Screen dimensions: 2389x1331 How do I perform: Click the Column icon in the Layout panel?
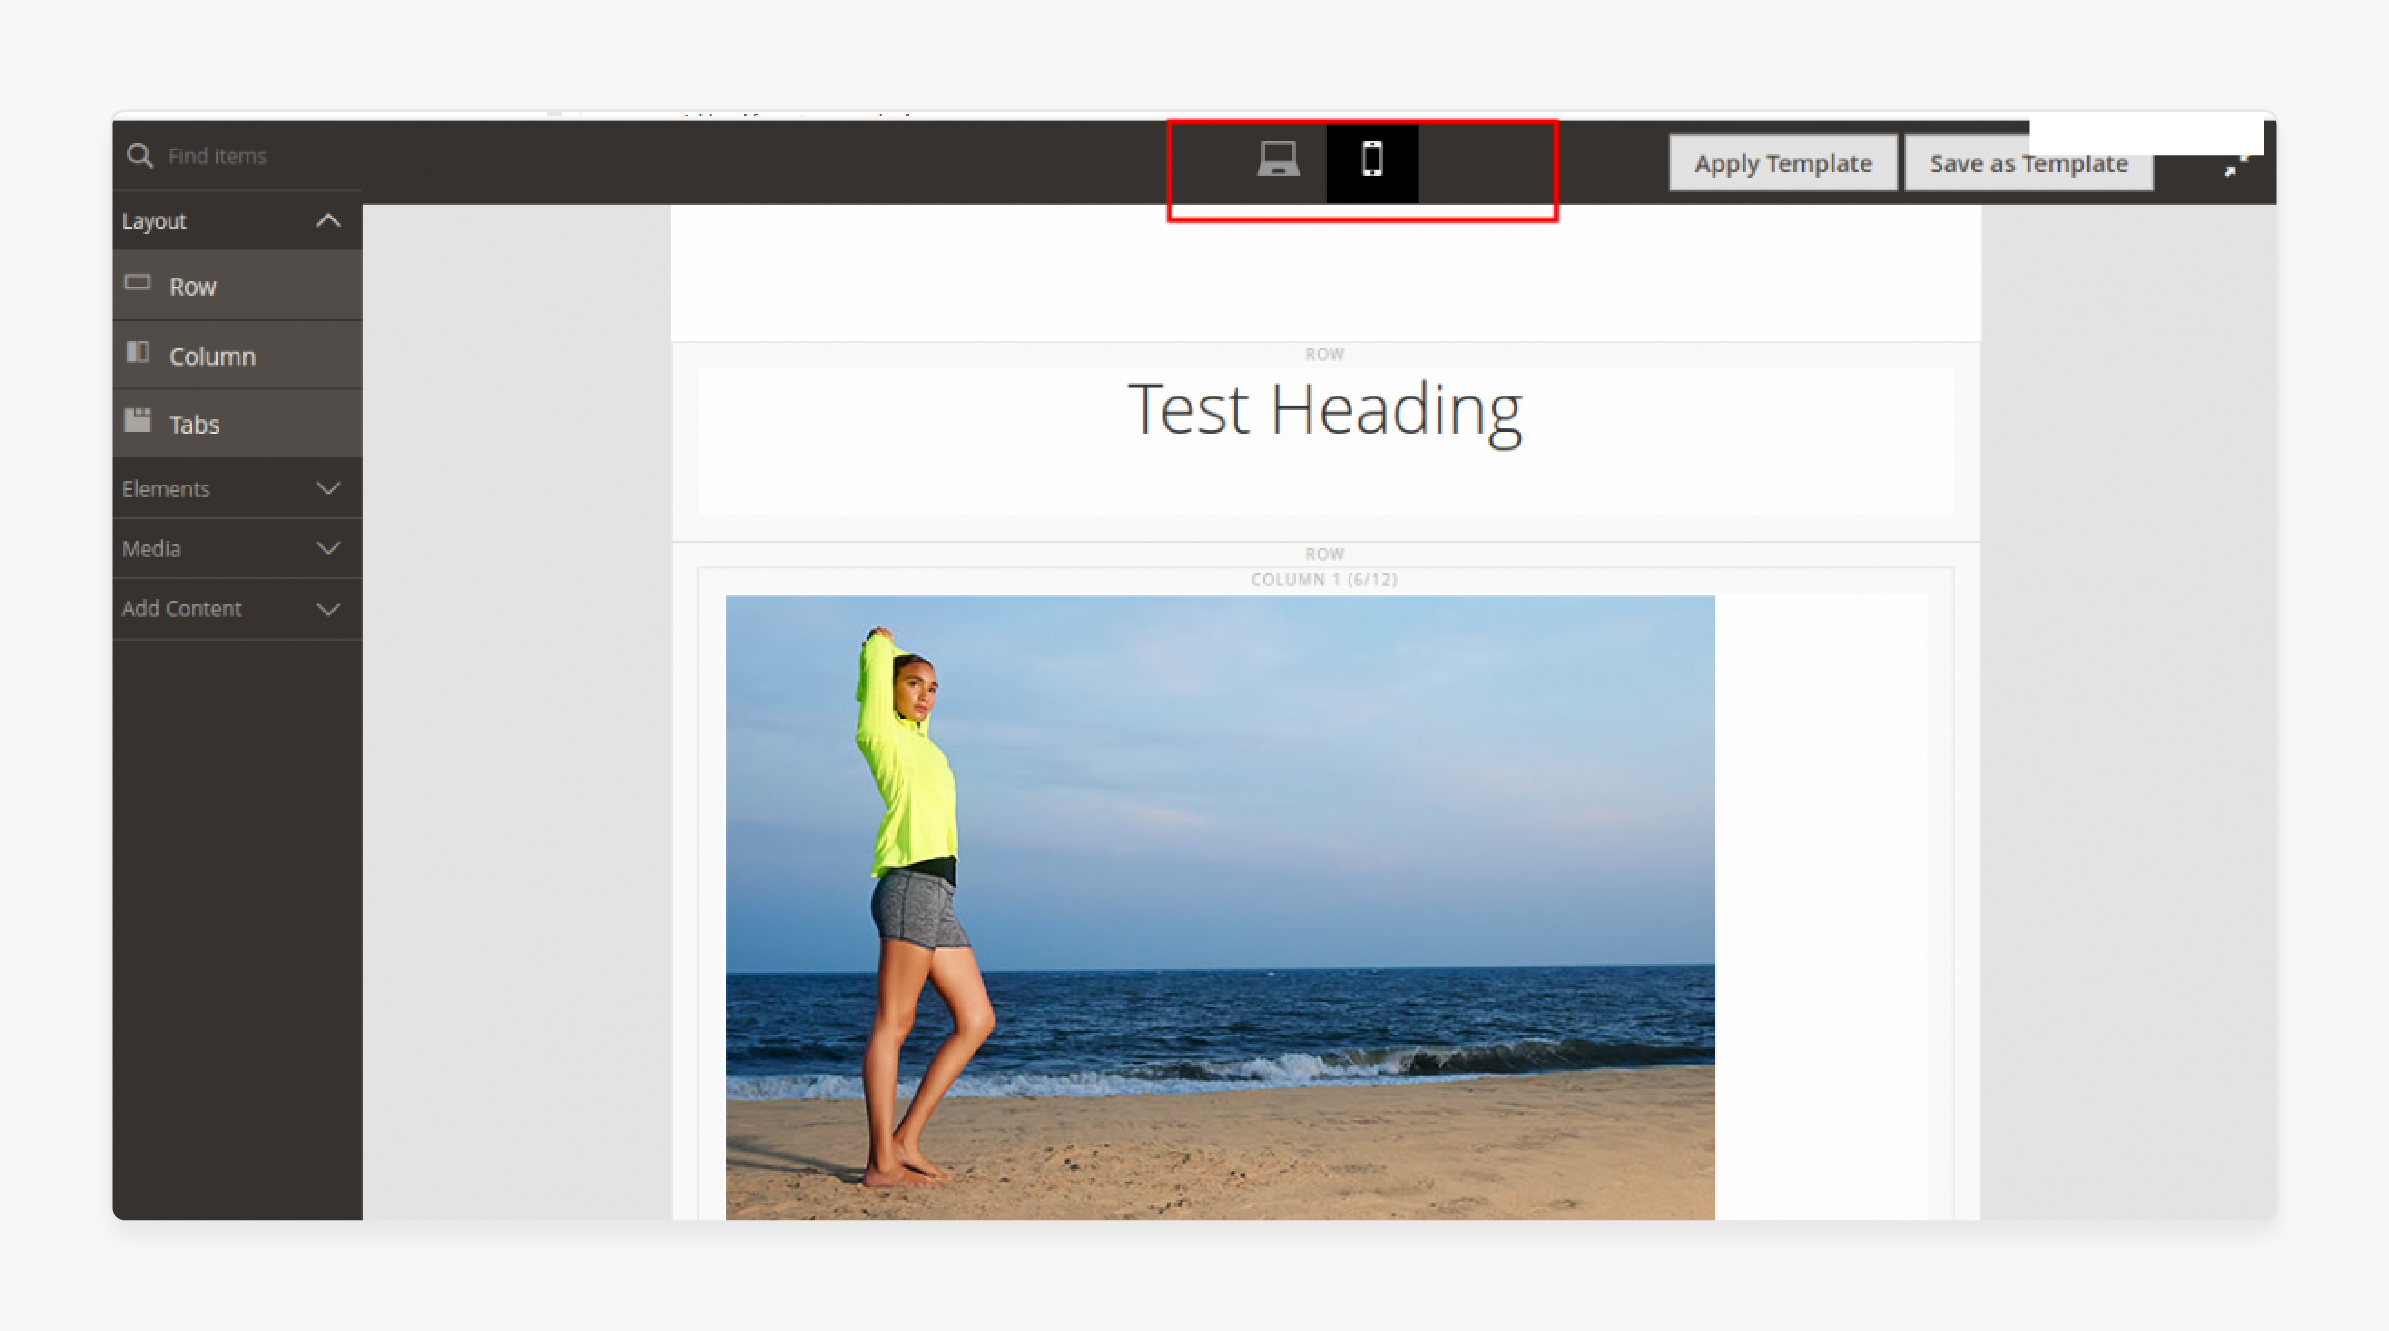[137, 352]
